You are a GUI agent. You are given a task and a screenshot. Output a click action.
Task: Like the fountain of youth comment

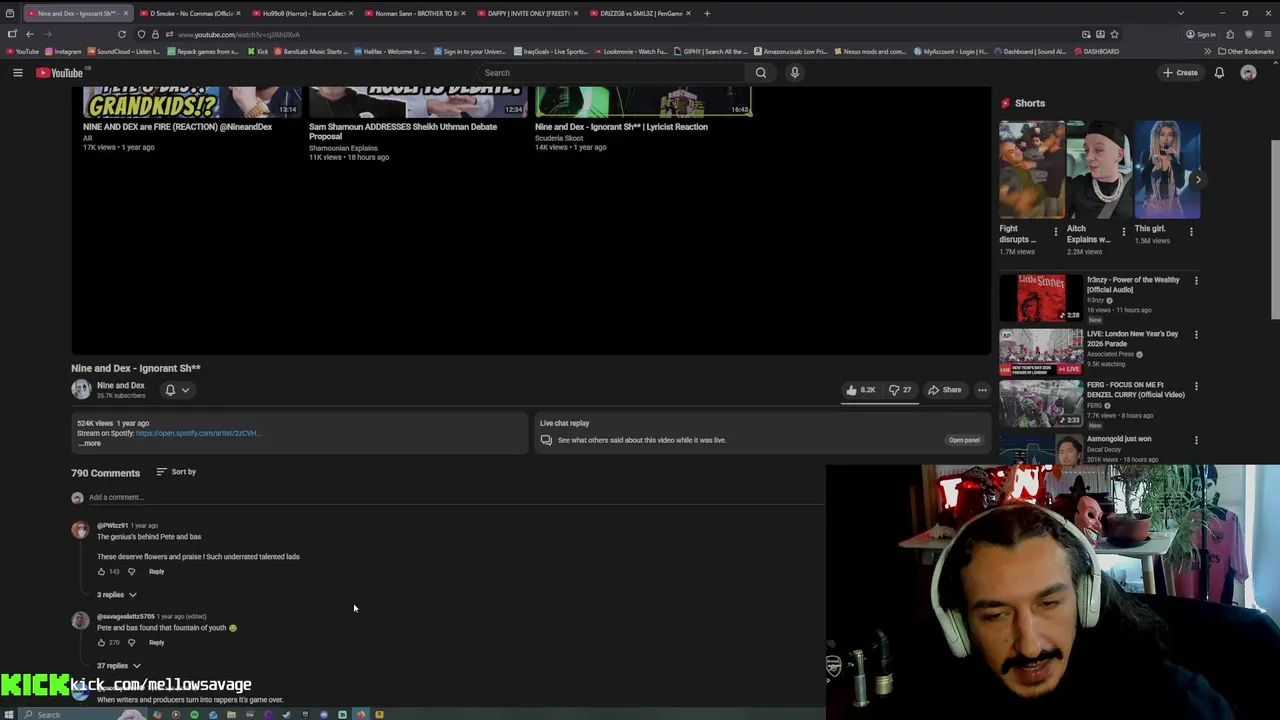click(x=101, y=643)
